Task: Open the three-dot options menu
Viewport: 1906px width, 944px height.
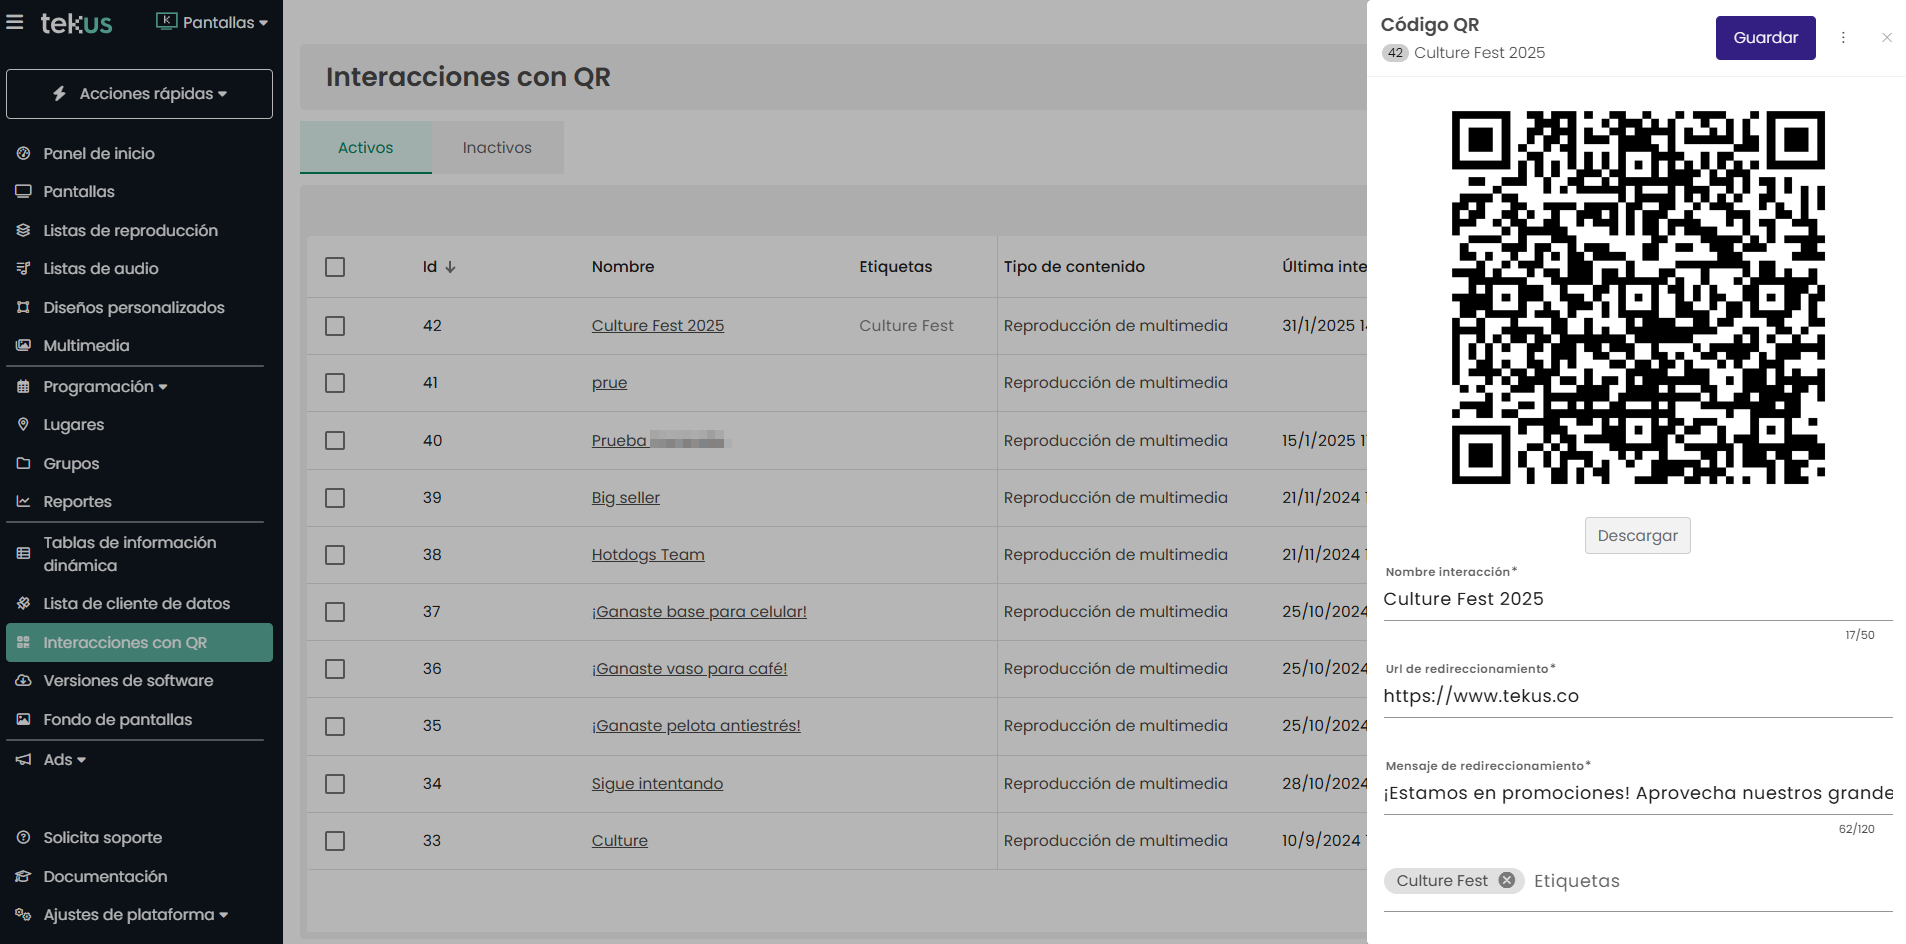Action: tap(1843, 38)
